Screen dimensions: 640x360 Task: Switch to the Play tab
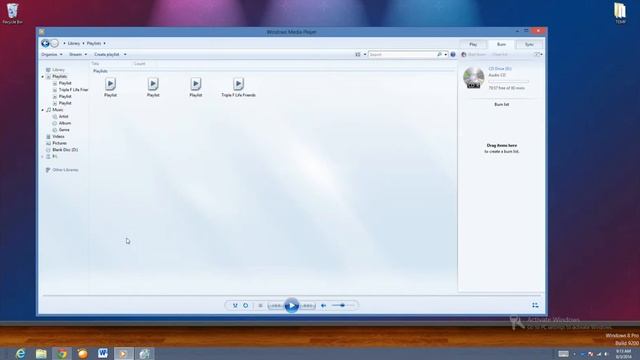point(473,44)
